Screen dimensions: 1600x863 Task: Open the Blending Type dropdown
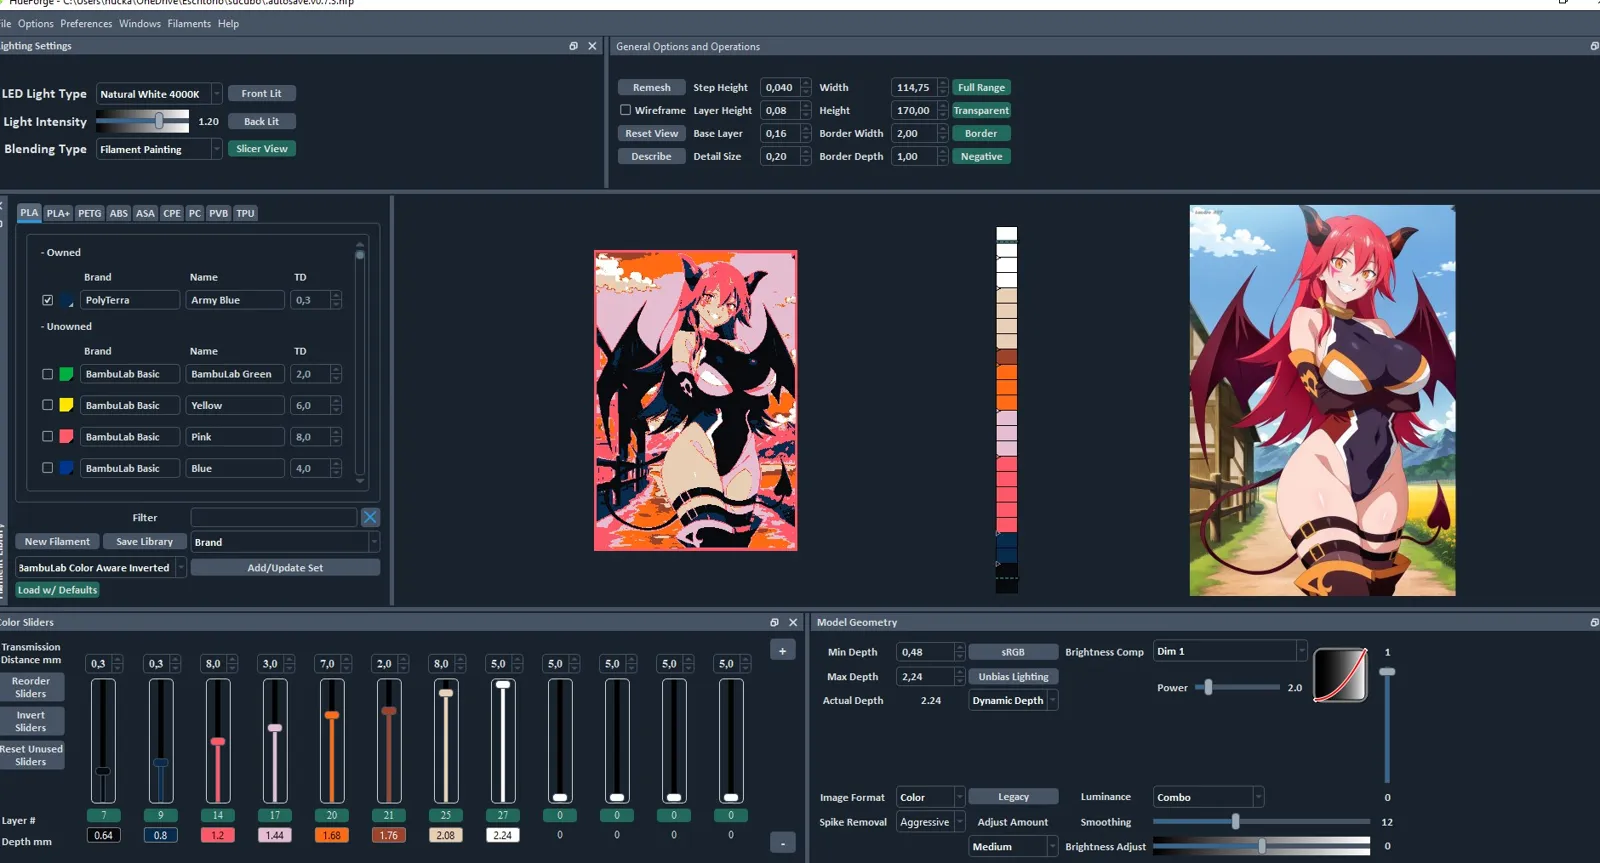tap(159, 149)
